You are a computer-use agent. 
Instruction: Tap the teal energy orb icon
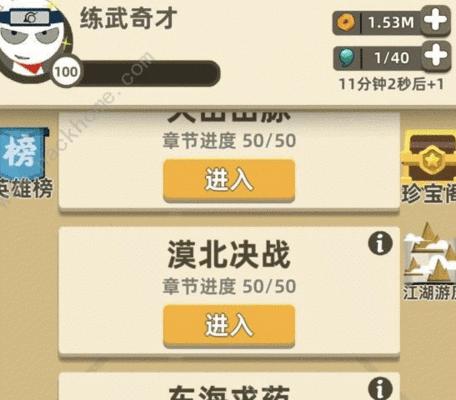point(346,57)
